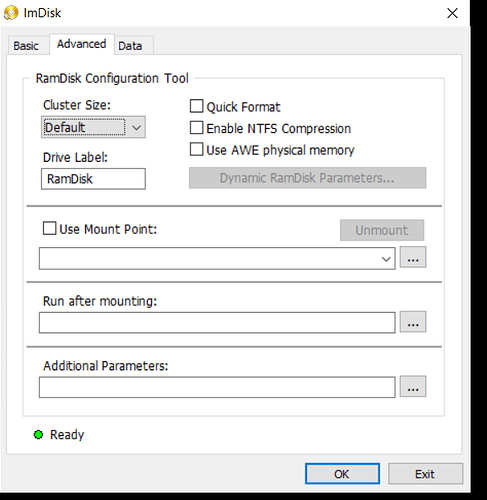Focus the Additional Parameters field
This screenshot has height=500, width=487.
pos(217,387)
